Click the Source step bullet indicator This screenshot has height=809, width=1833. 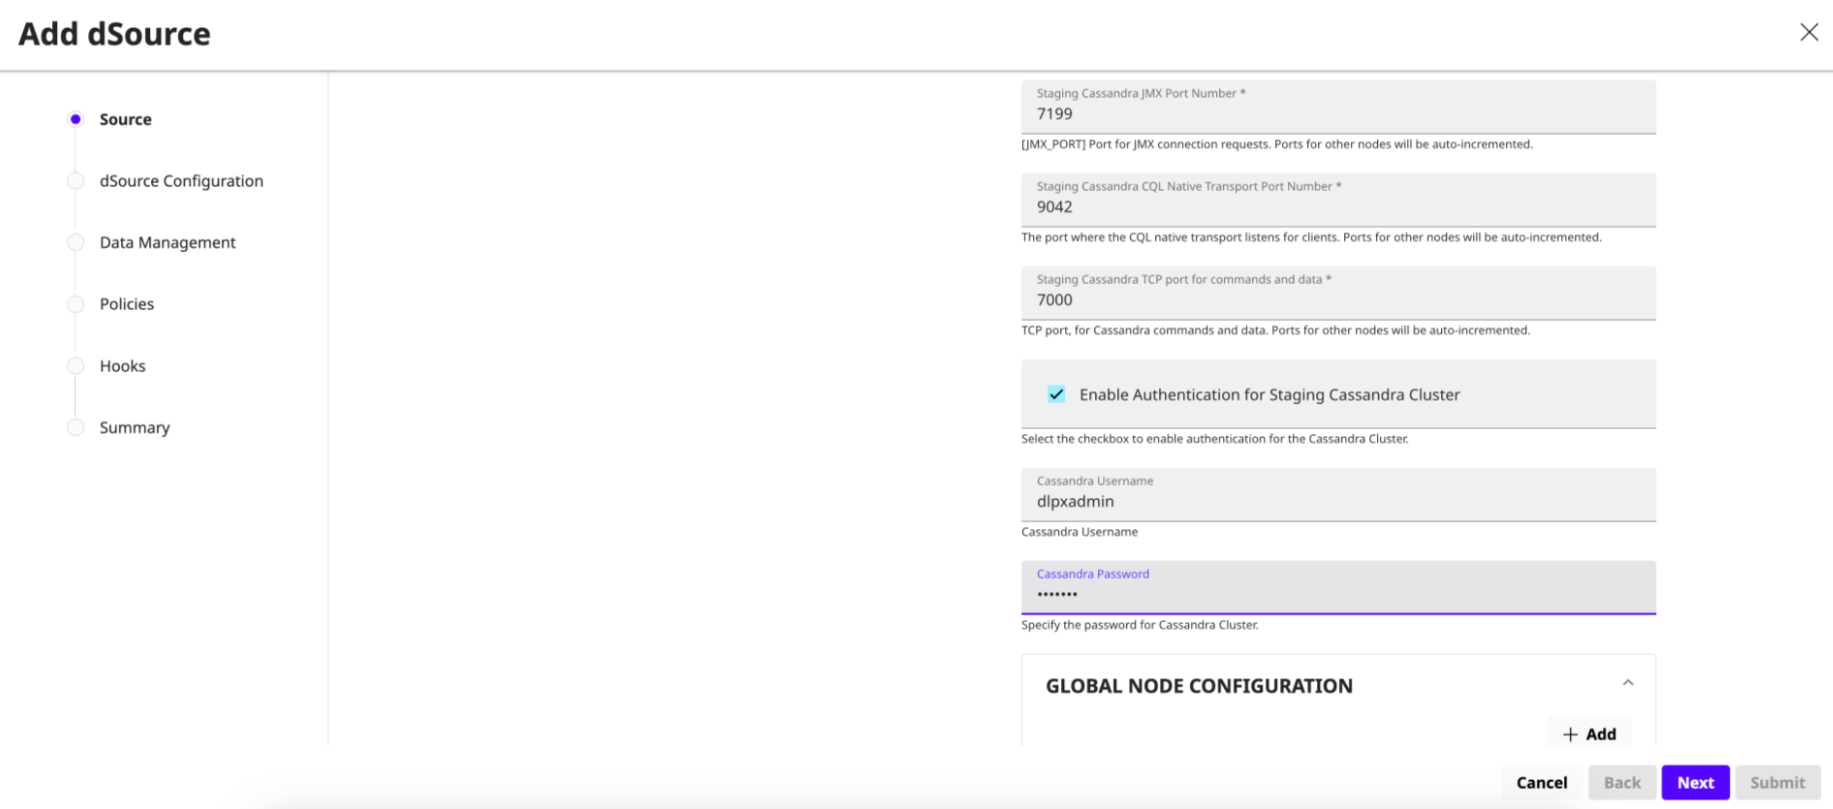[x=75, y=119]
